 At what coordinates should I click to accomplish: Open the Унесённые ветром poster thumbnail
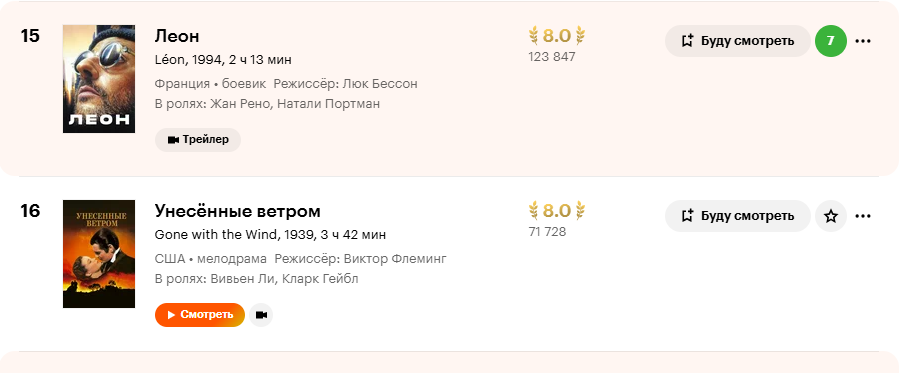tap(99, 254)
